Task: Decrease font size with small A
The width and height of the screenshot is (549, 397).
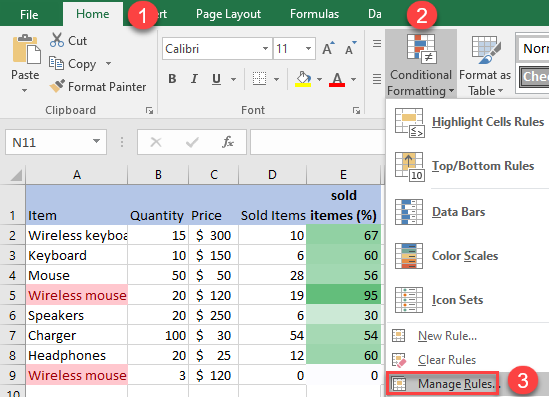Action: (x=350, y=48)
